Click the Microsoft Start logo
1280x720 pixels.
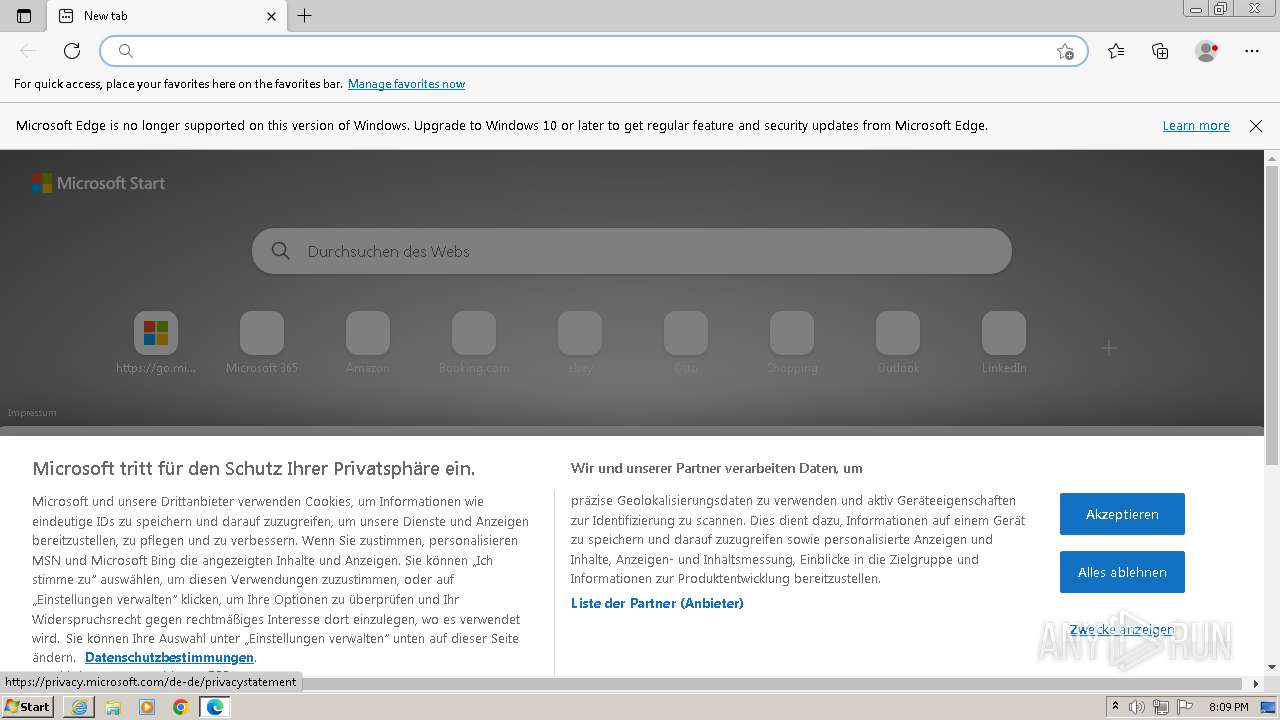[x=98, y=183]
